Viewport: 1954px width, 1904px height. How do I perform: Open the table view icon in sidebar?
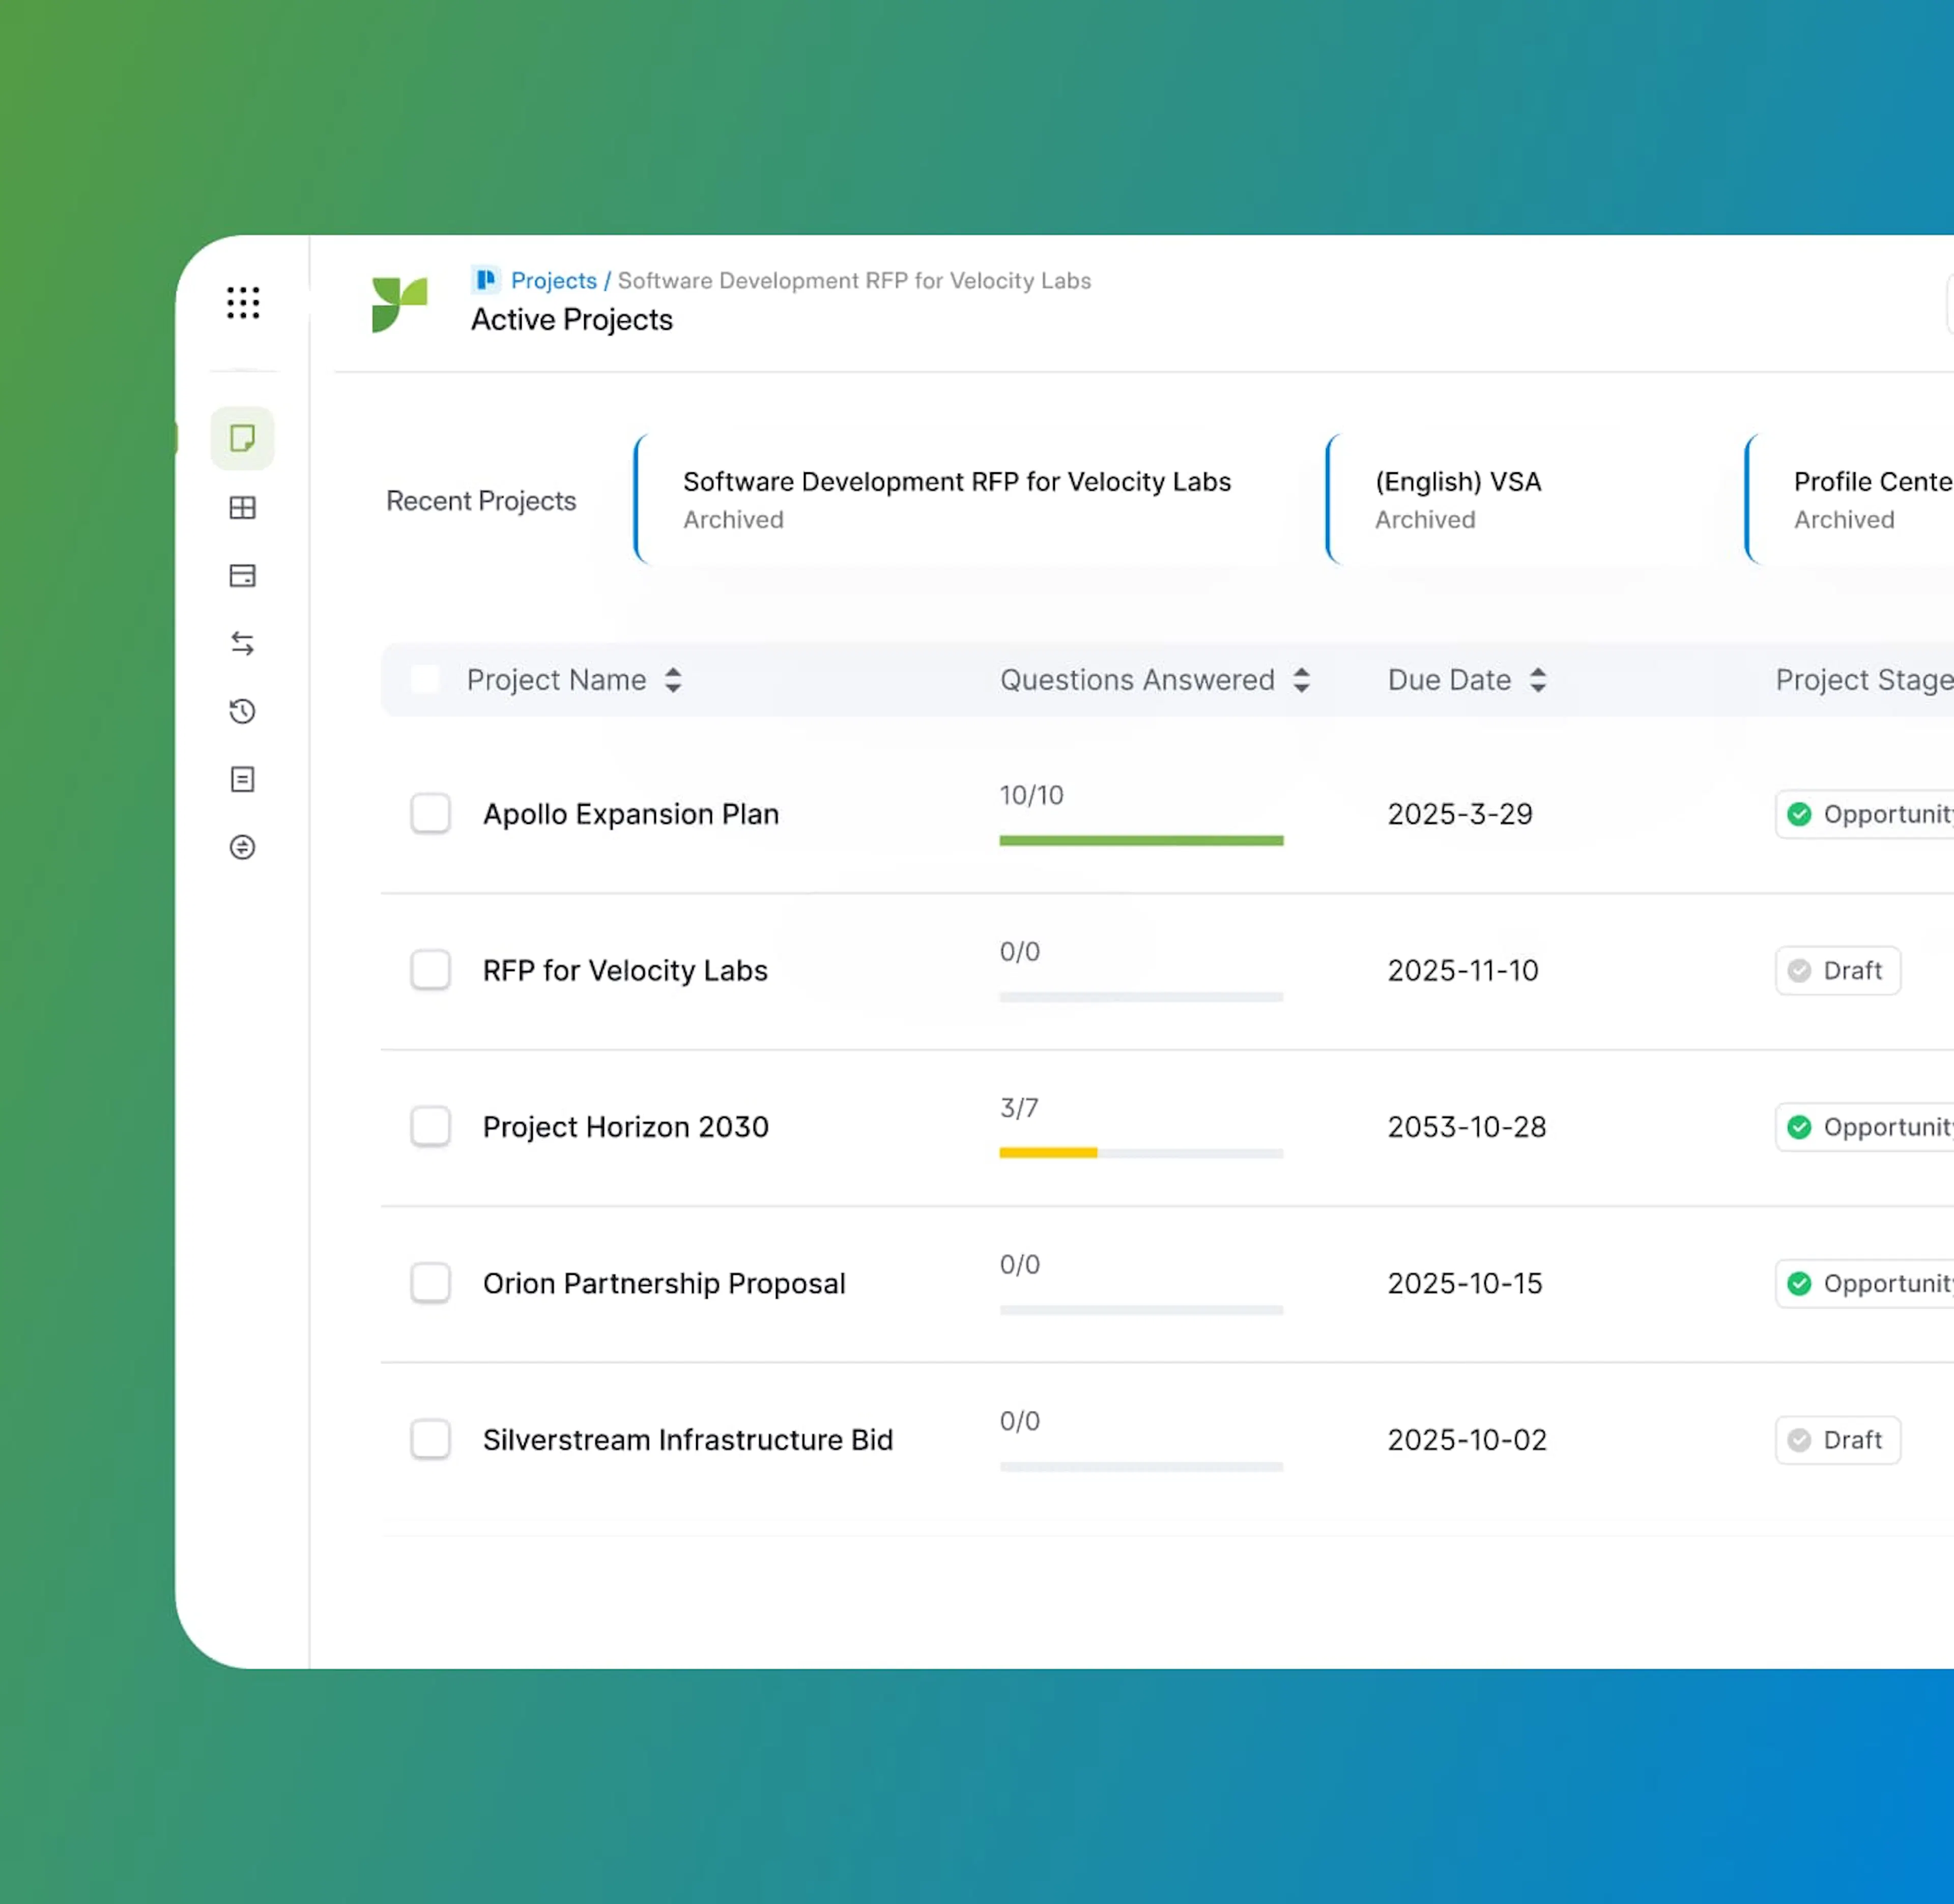(242, 507)
